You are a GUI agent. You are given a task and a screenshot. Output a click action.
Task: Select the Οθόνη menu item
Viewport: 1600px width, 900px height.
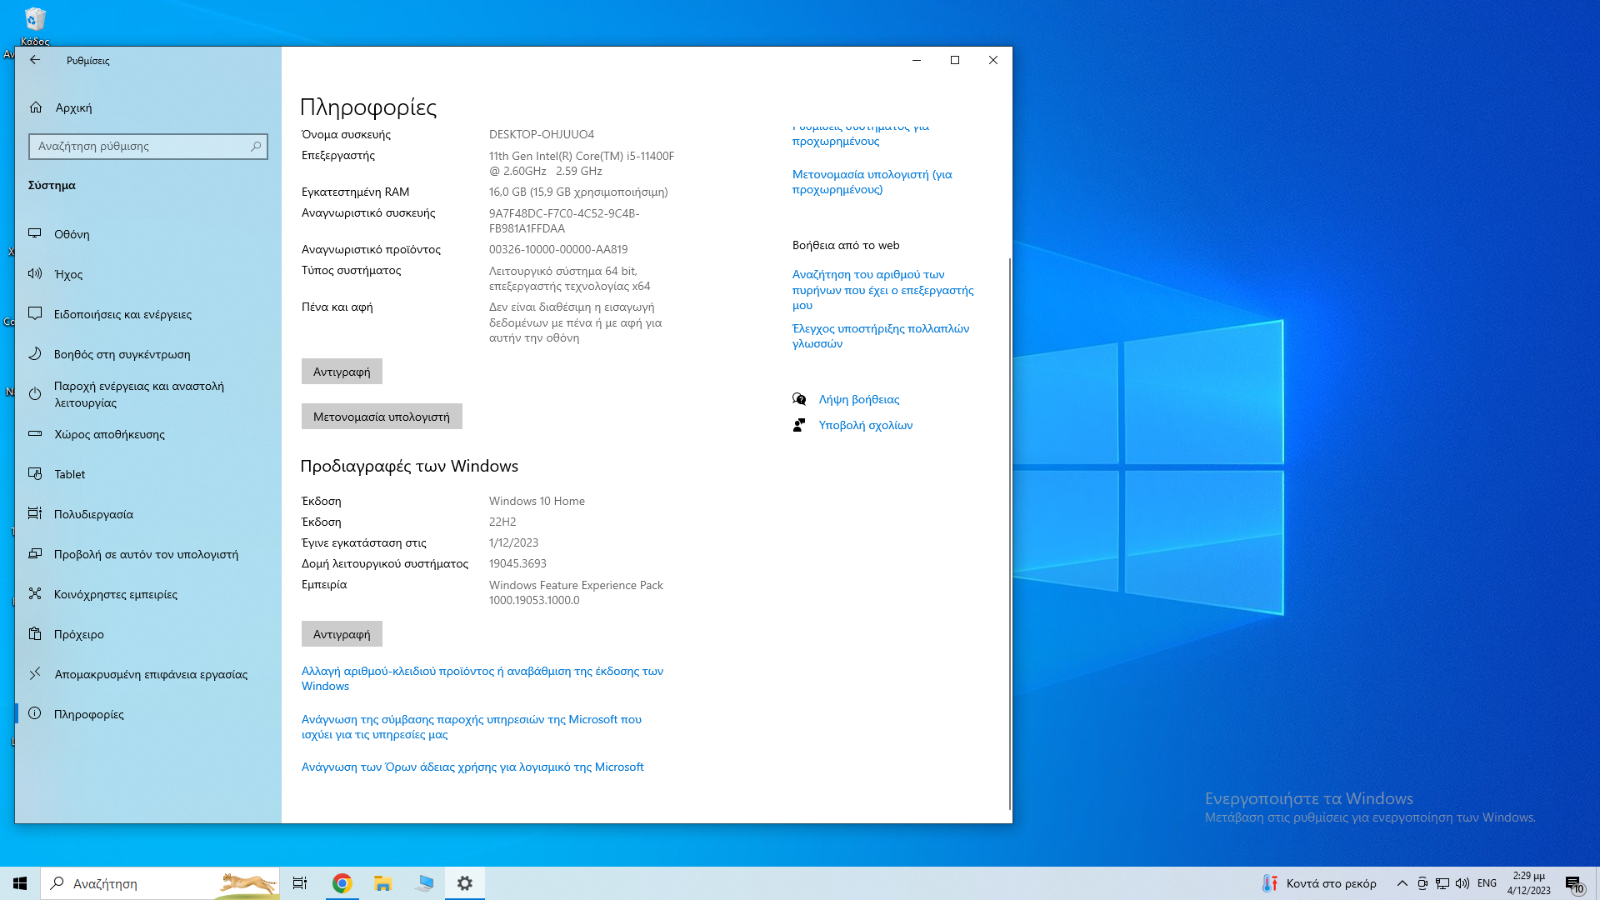(x=148, y=234)
